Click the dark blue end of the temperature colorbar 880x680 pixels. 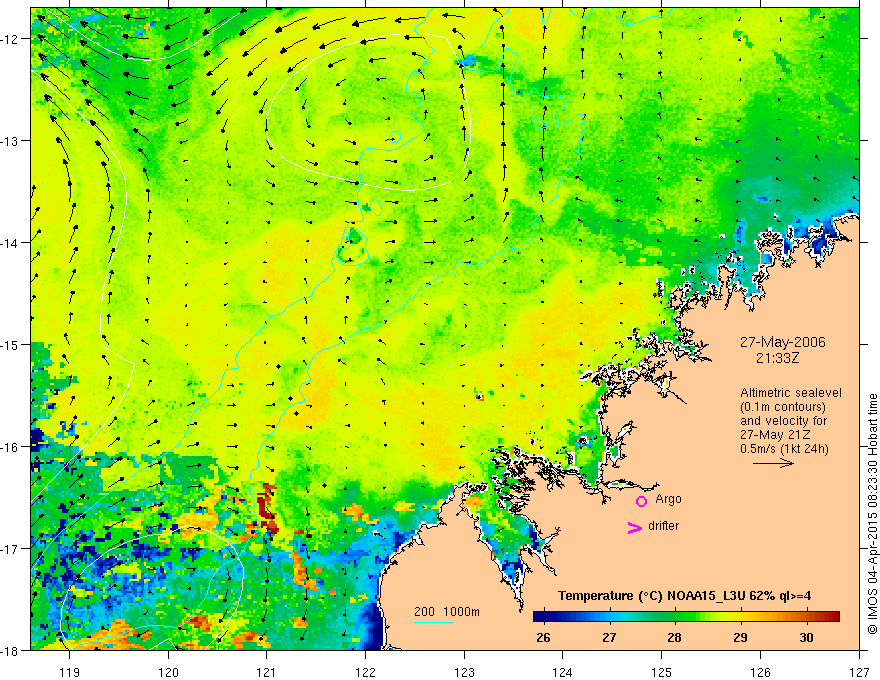click(x=542, y=617)
